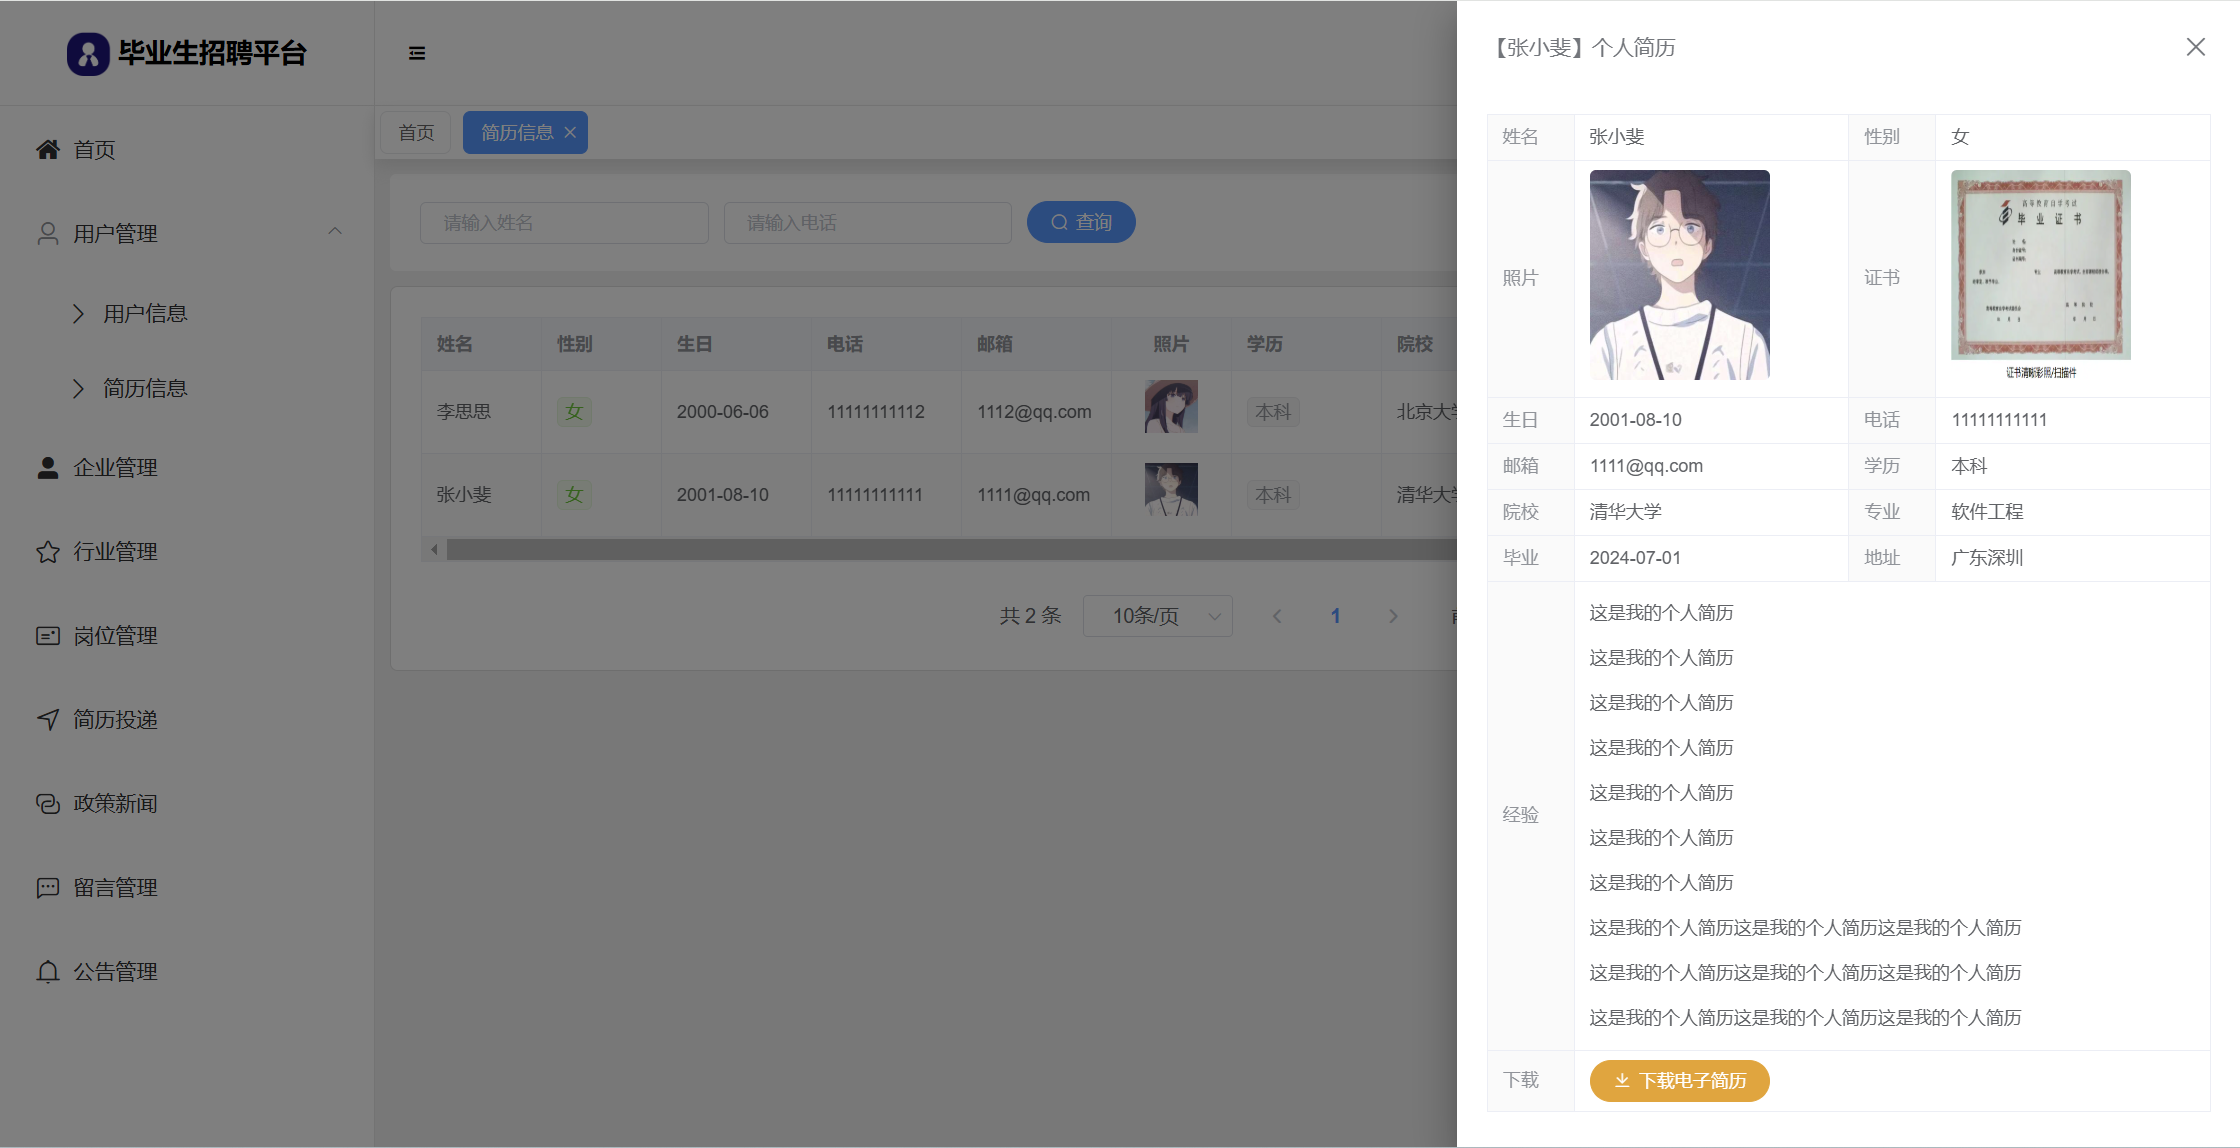This screenshot has width=2240, height=1148.
Task: Collapse the 用户管理 submenu arrow
Action: coord(335,232)
